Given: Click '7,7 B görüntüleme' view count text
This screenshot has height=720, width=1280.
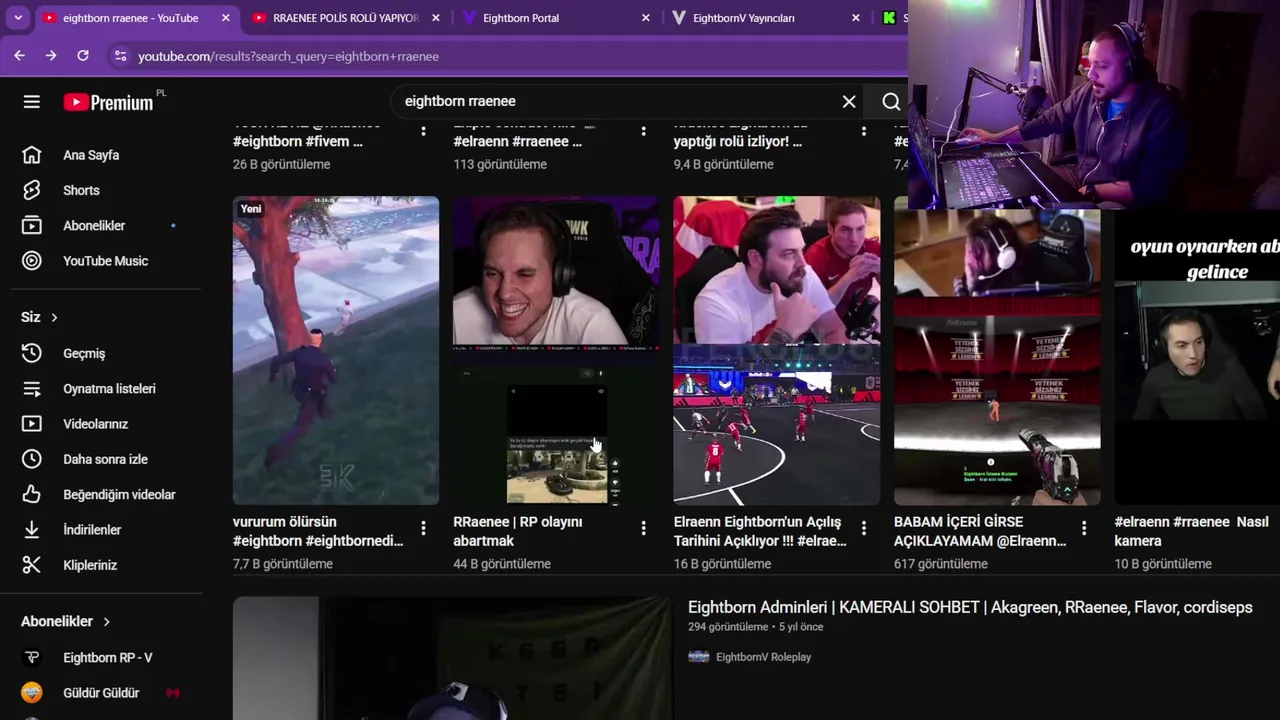Looking at the screenshot, I should 283,564.
